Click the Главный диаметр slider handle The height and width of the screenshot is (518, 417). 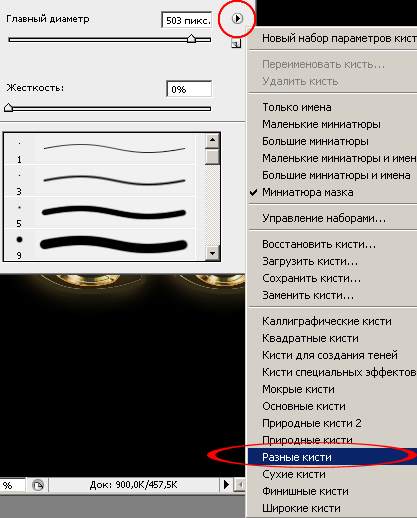[191, 39]
